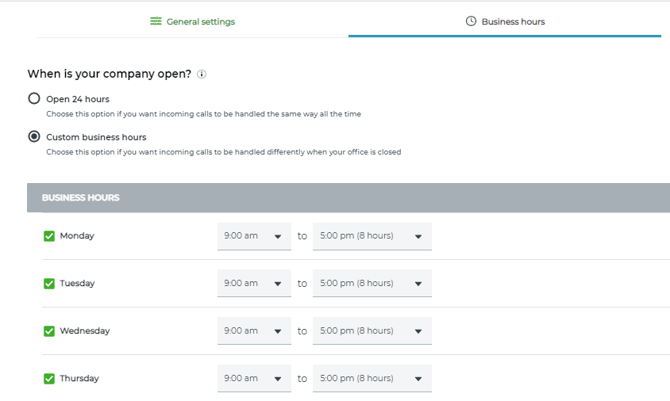The image size is (670, 401).
Task: Open Wednesday end time dropdown
Action: 372,331
